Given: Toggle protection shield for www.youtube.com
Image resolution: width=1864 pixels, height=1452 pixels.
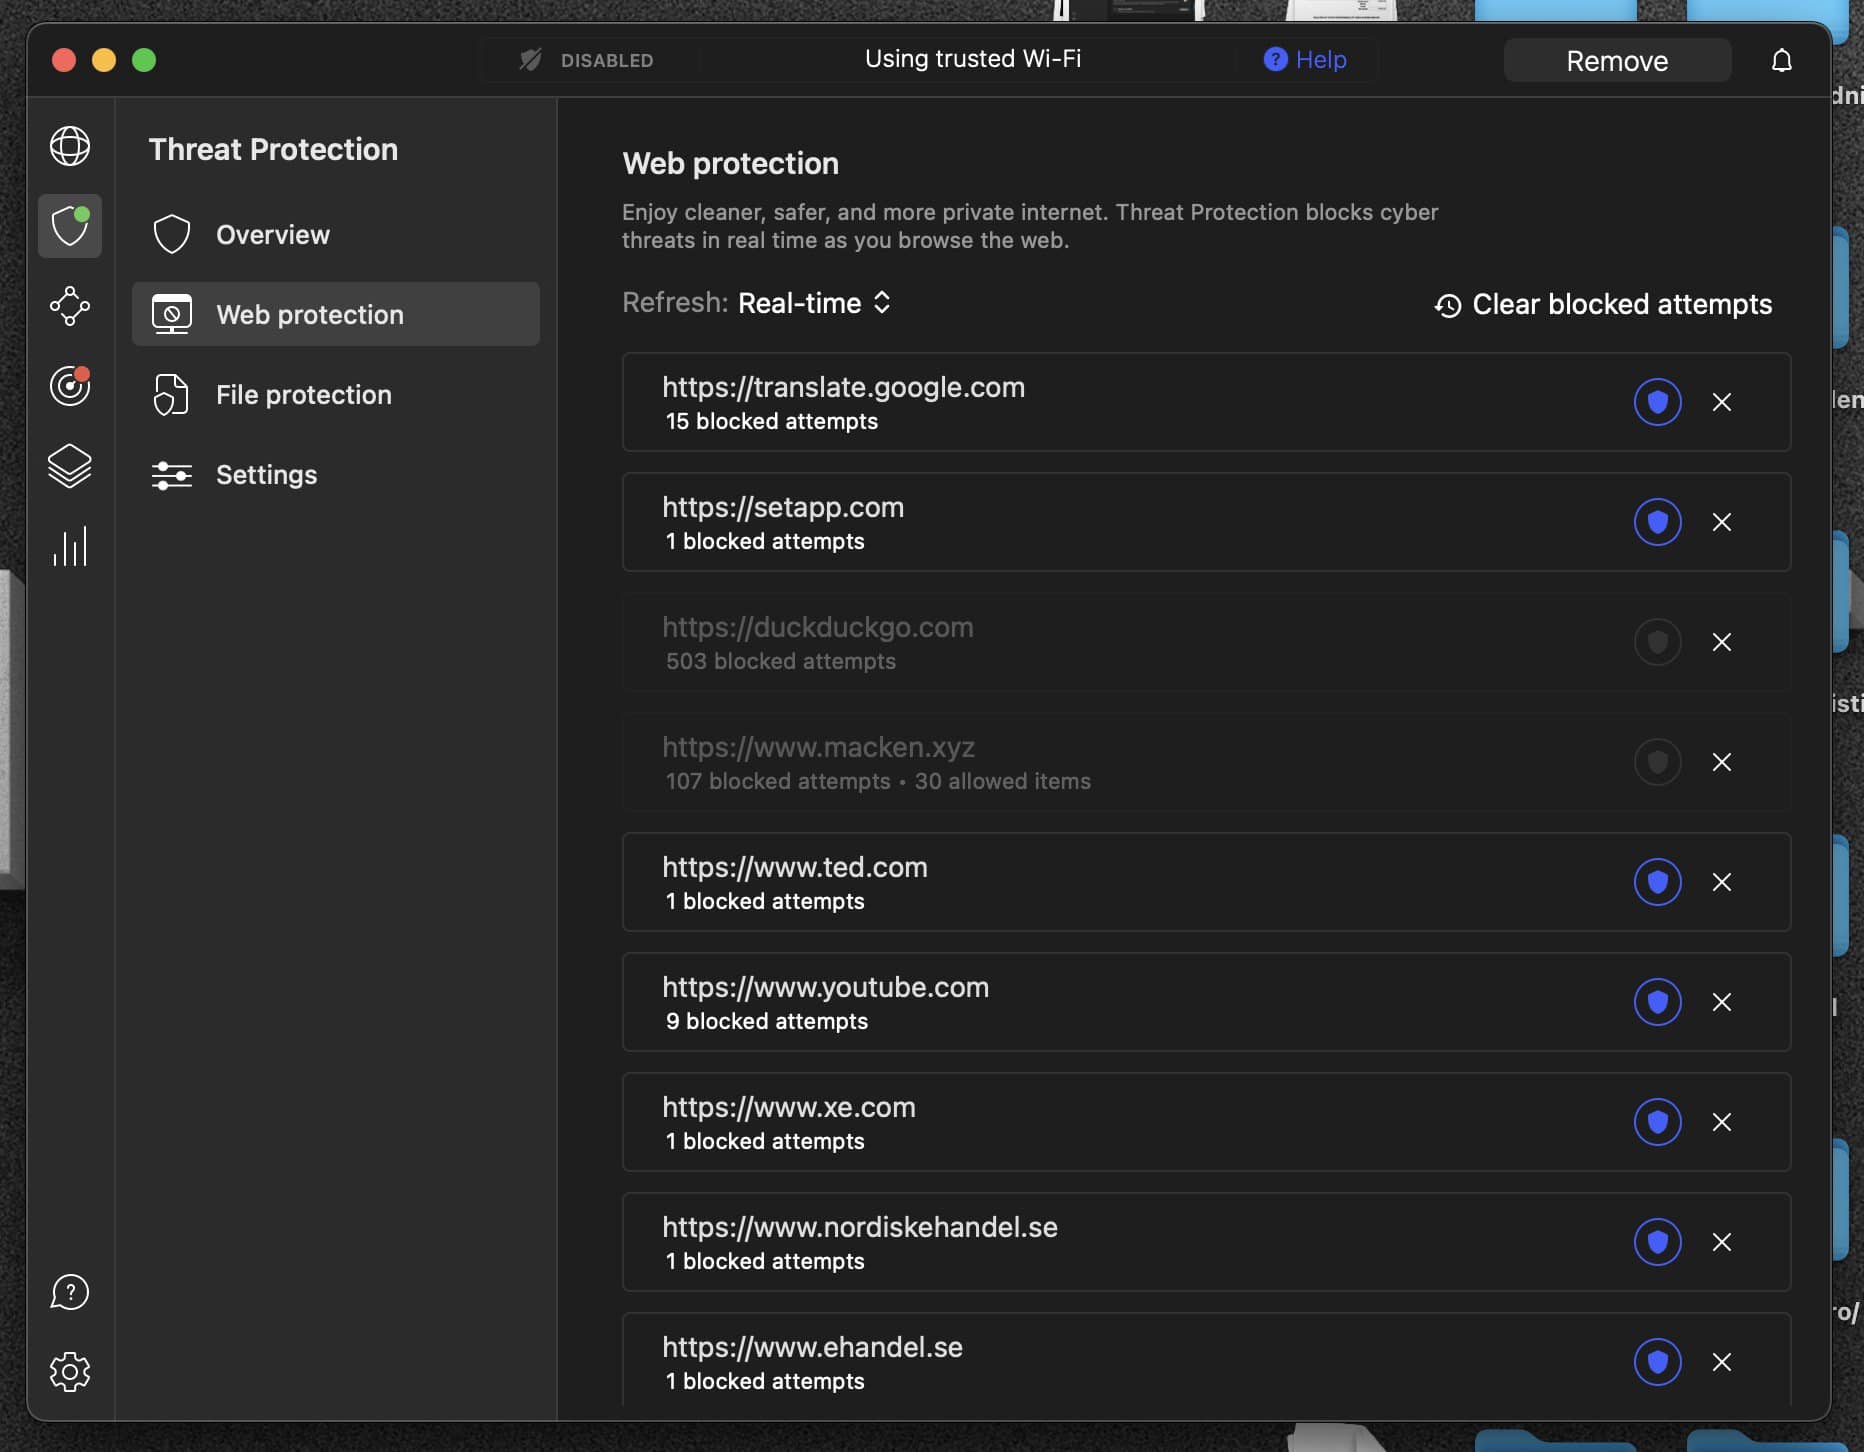Looking at the screenshot, I should (1658, 1002).
